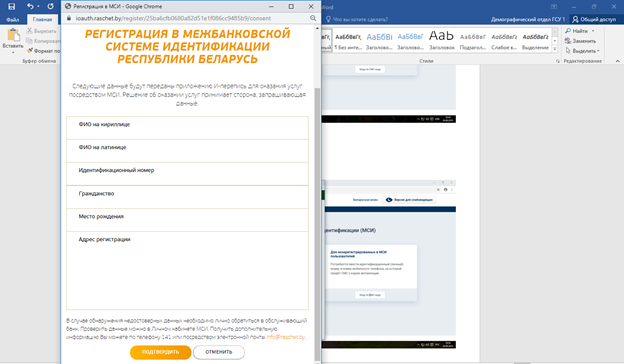Click the ribbon display options icon in Word's title bar

[x=554, y=7]
